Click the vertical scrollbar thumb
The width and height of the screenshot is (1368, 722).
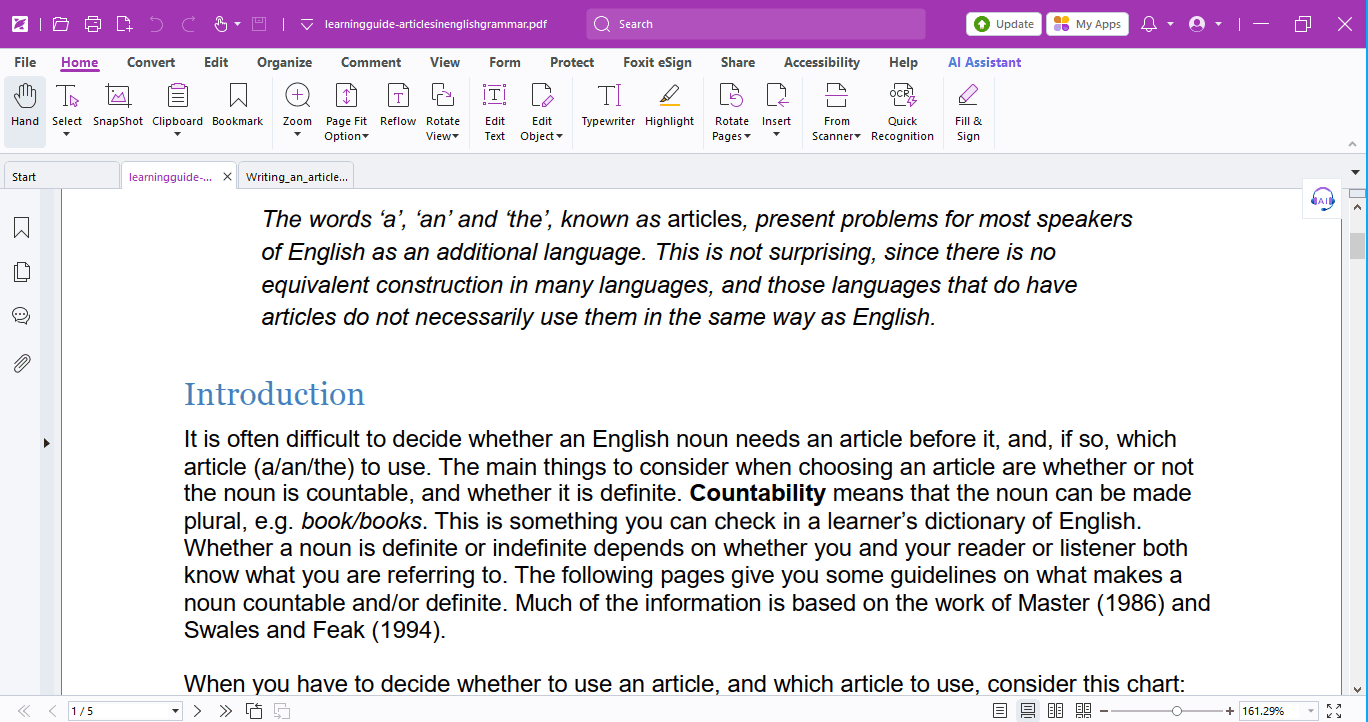click(x=1357, y=245)
